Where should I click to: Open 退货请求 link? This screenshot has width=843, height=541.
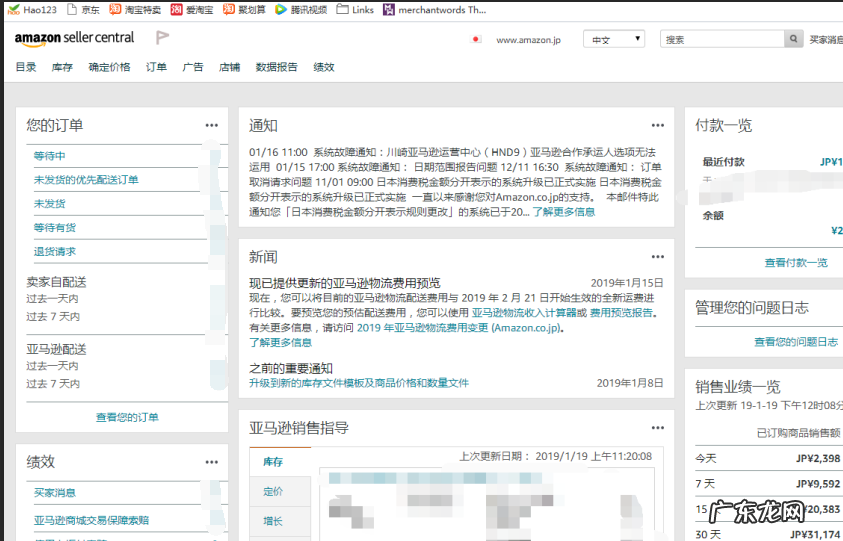55,252
